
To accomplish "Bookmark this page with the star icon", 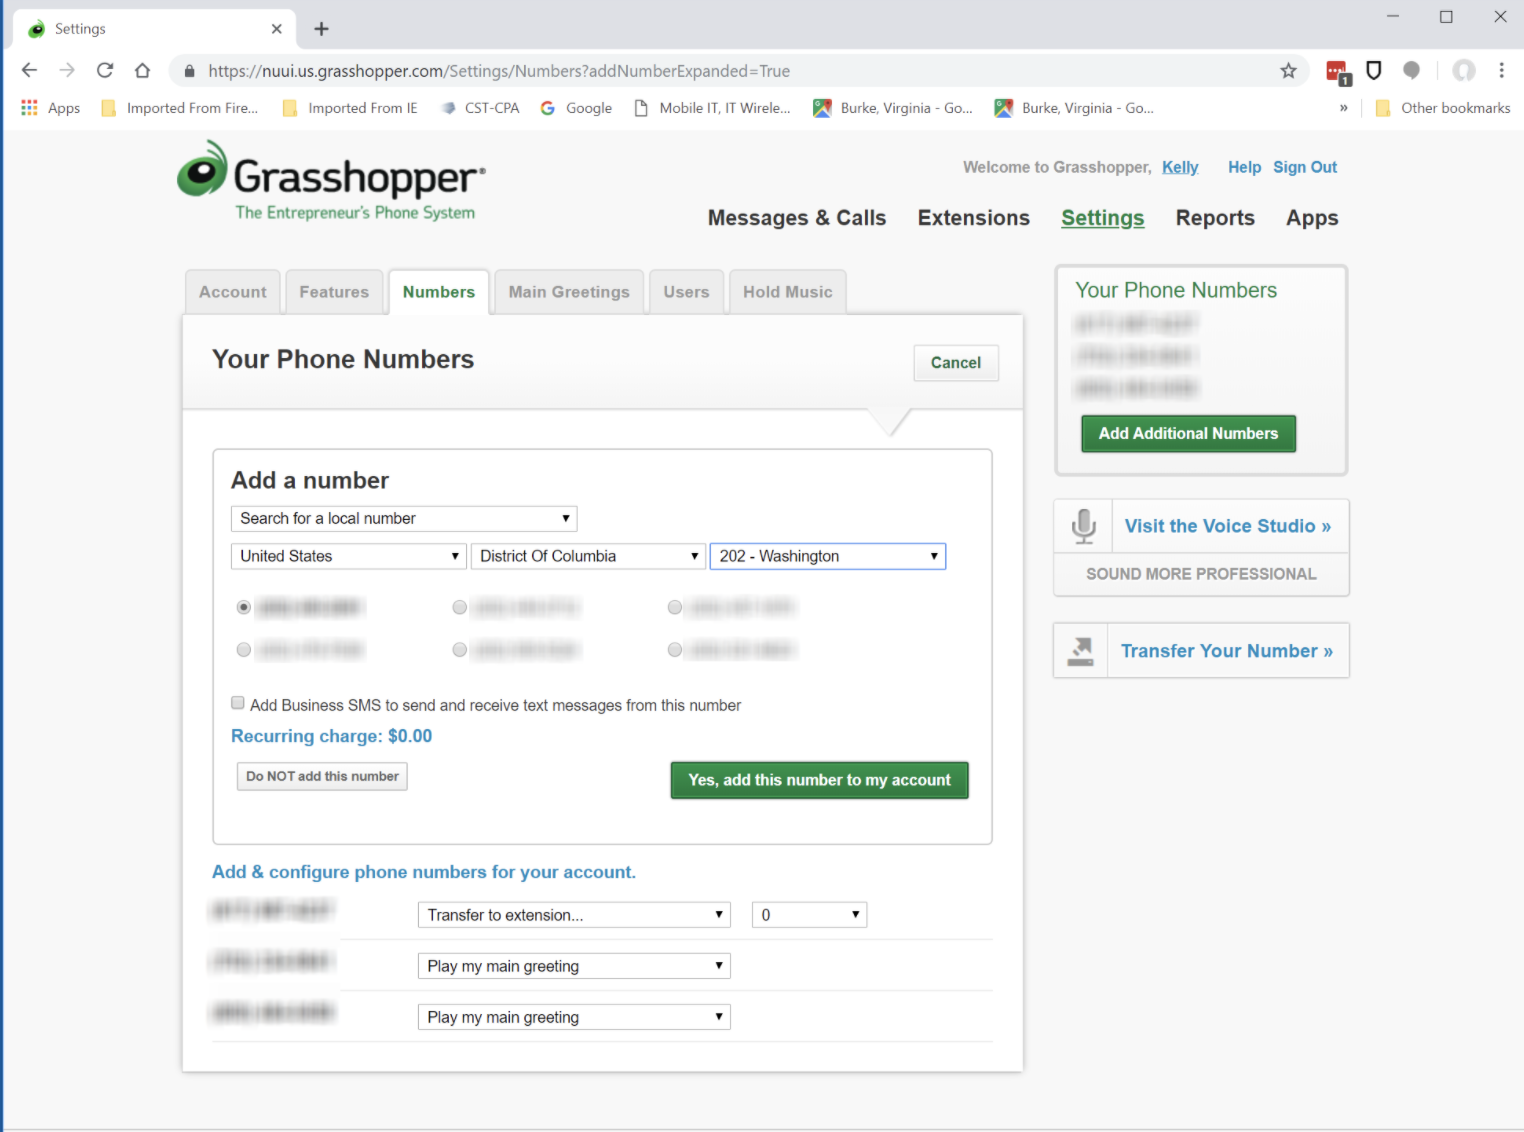I will 1288,70.
